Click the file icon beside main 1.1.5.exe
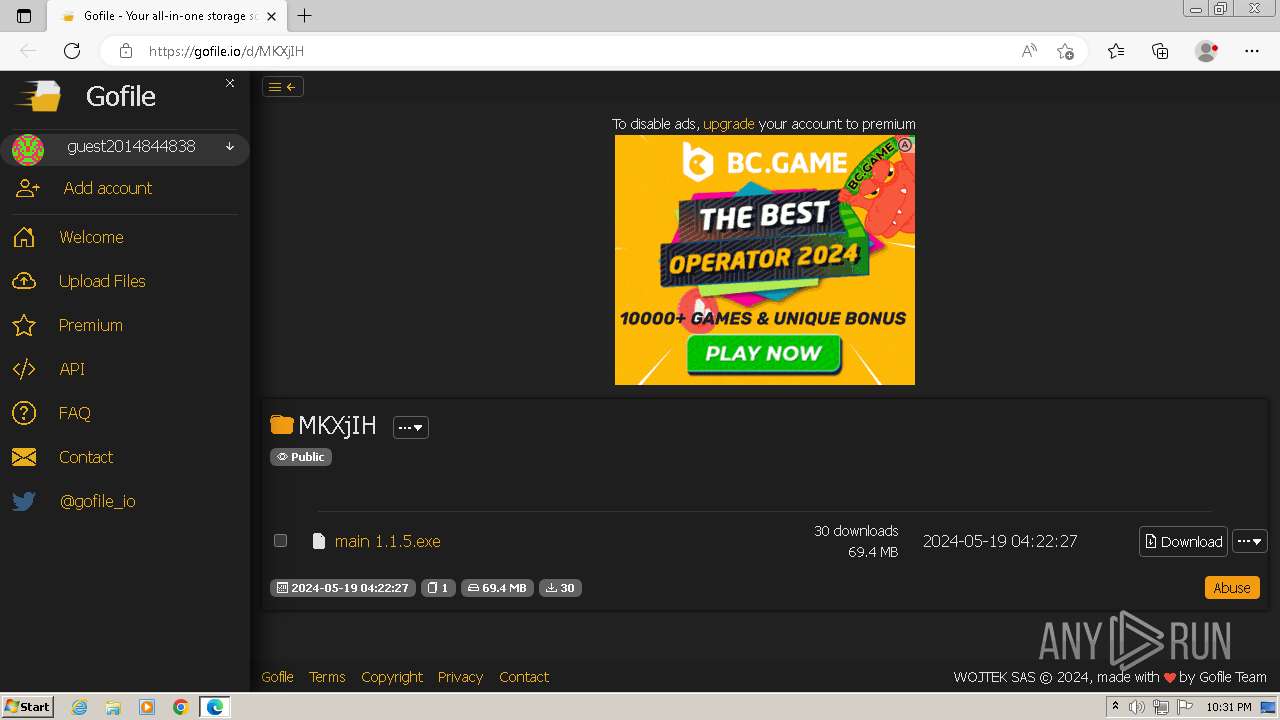1280x720 pixels. pyautogui.click(x=319, y=541)
